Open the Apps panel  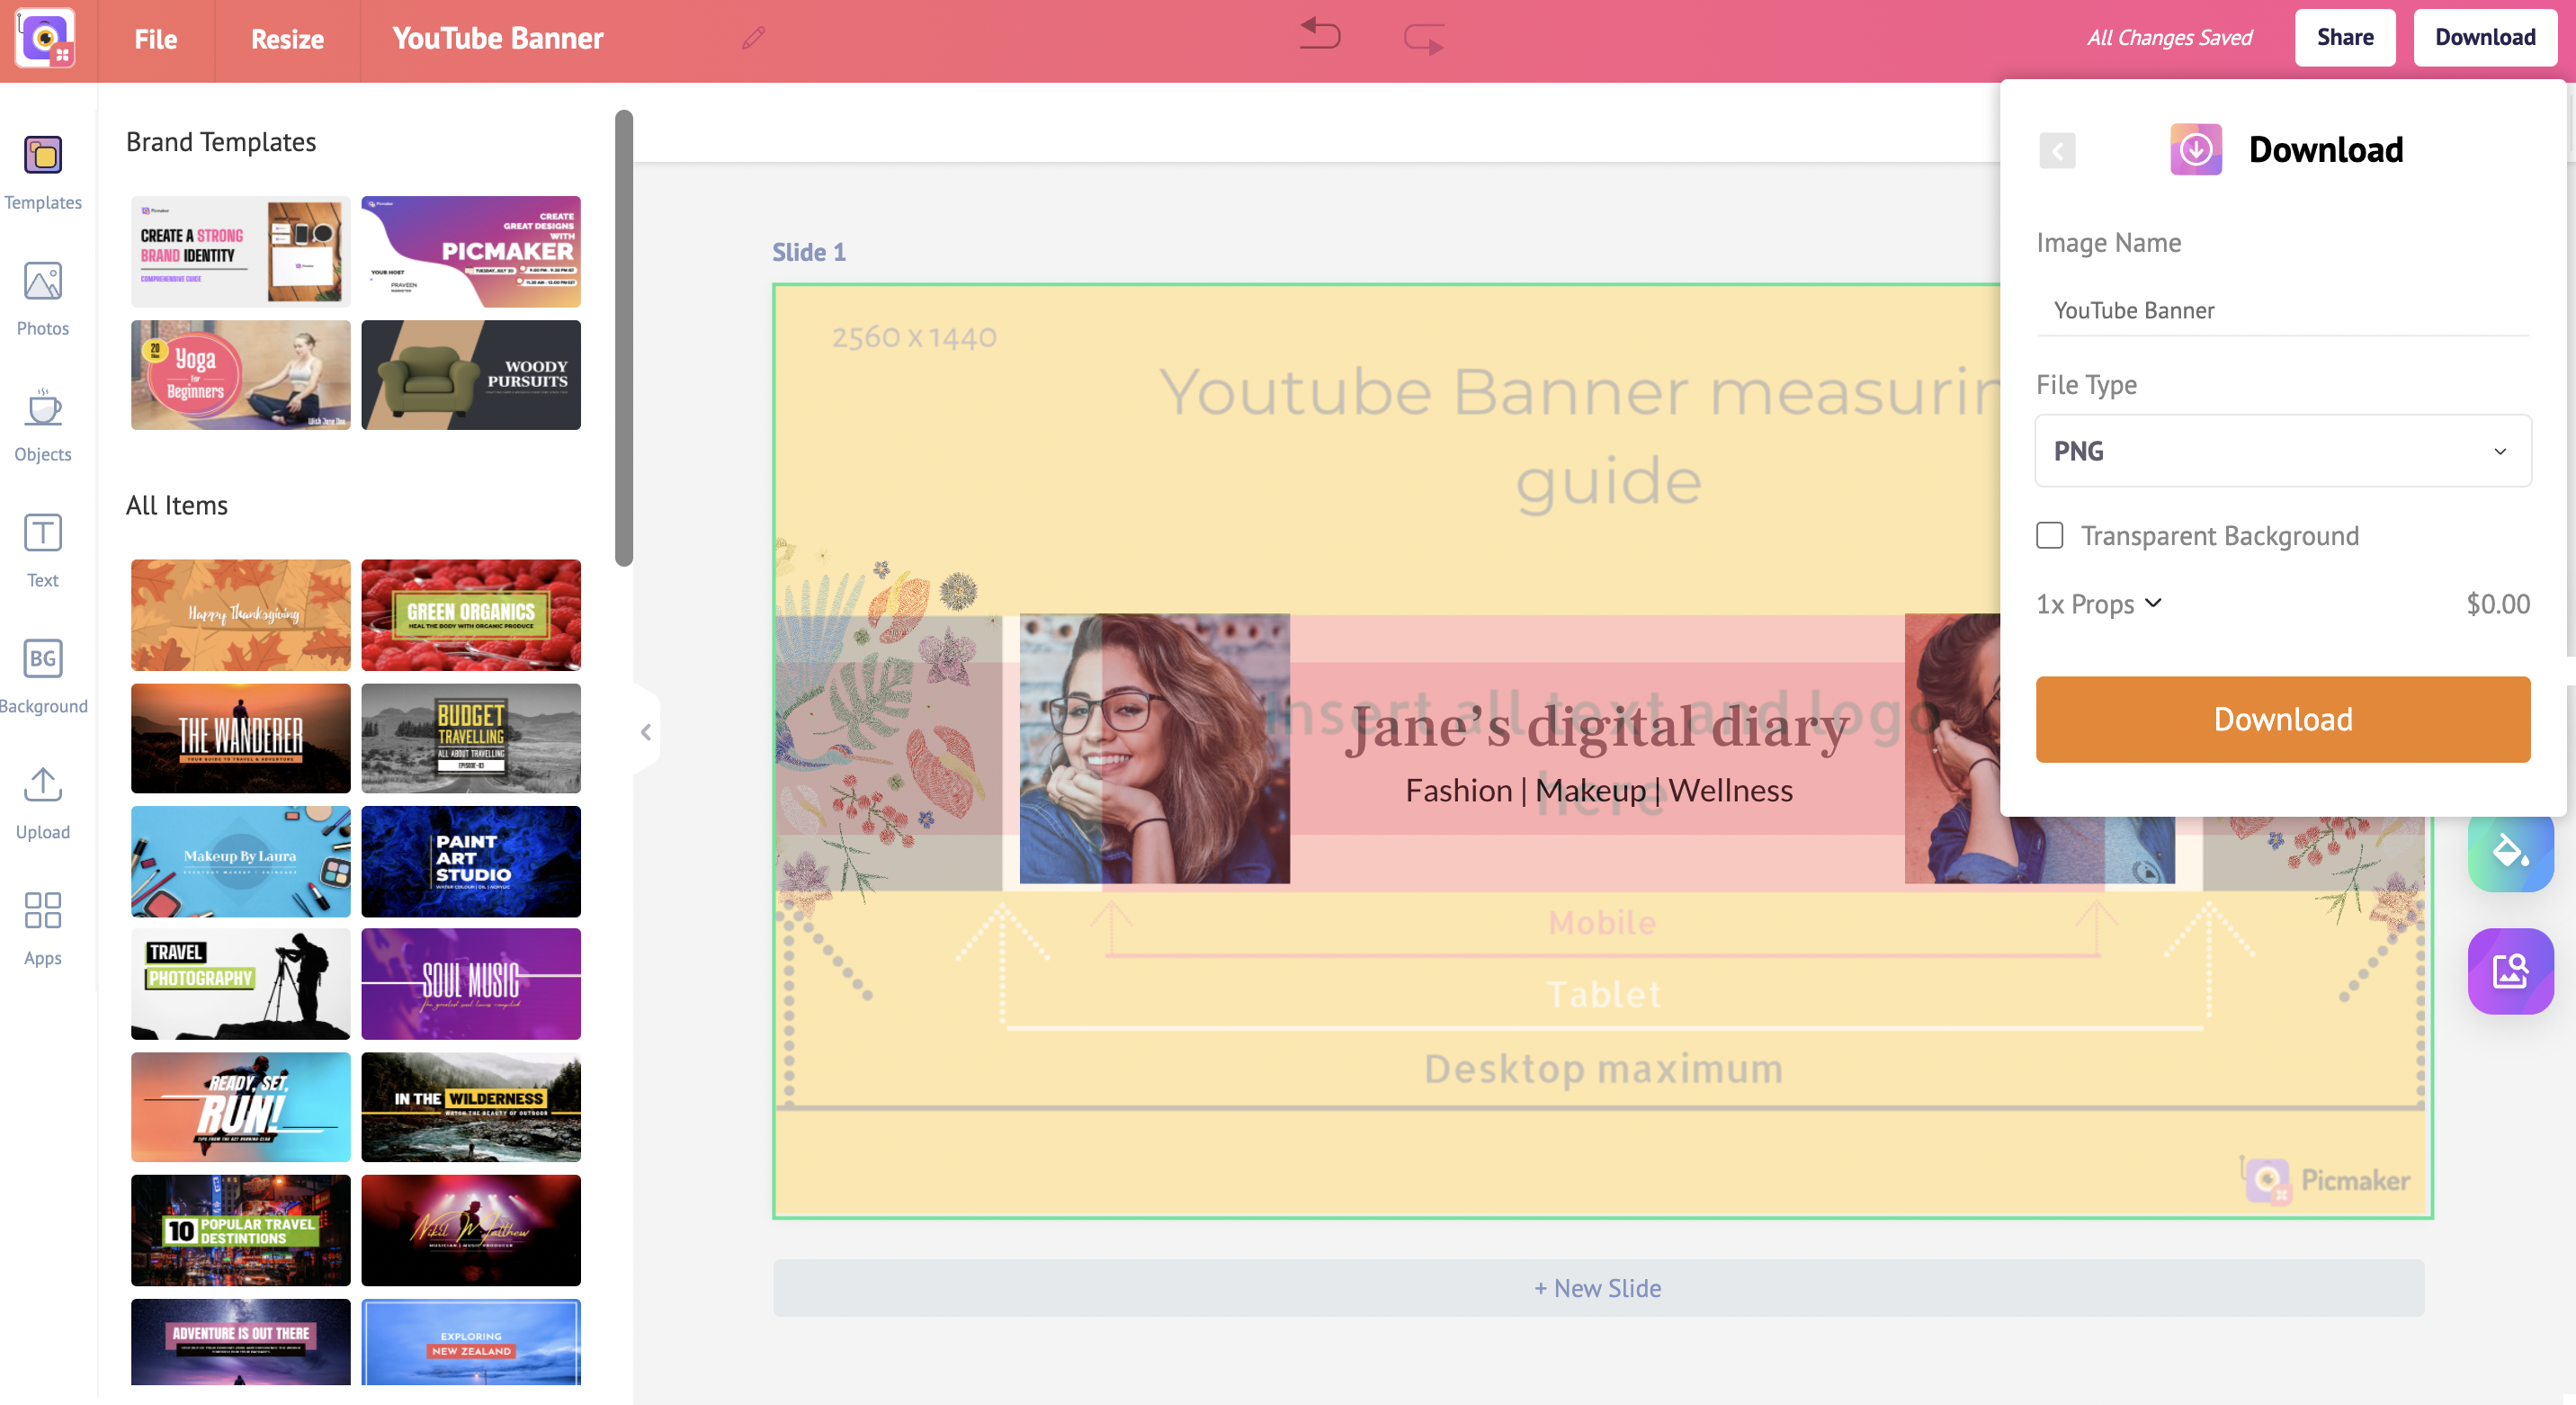[x=43, y=928]
